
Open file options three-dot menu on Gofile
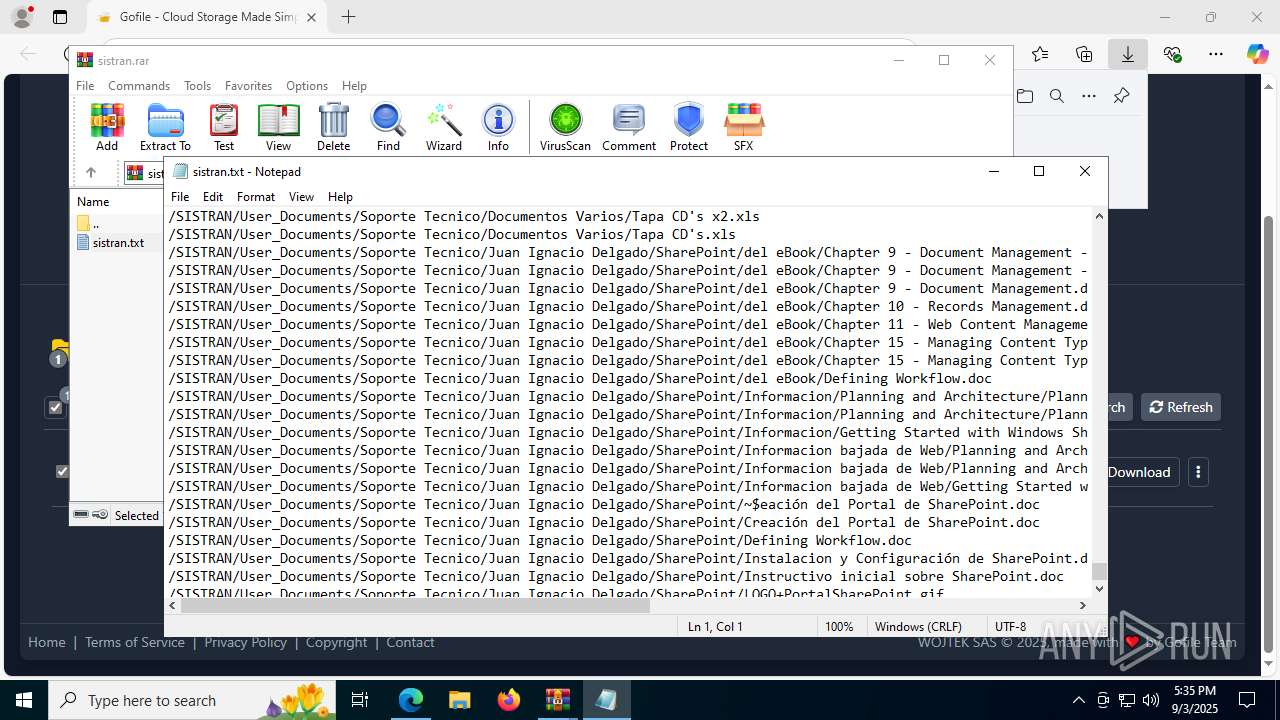click(1198, 472)
